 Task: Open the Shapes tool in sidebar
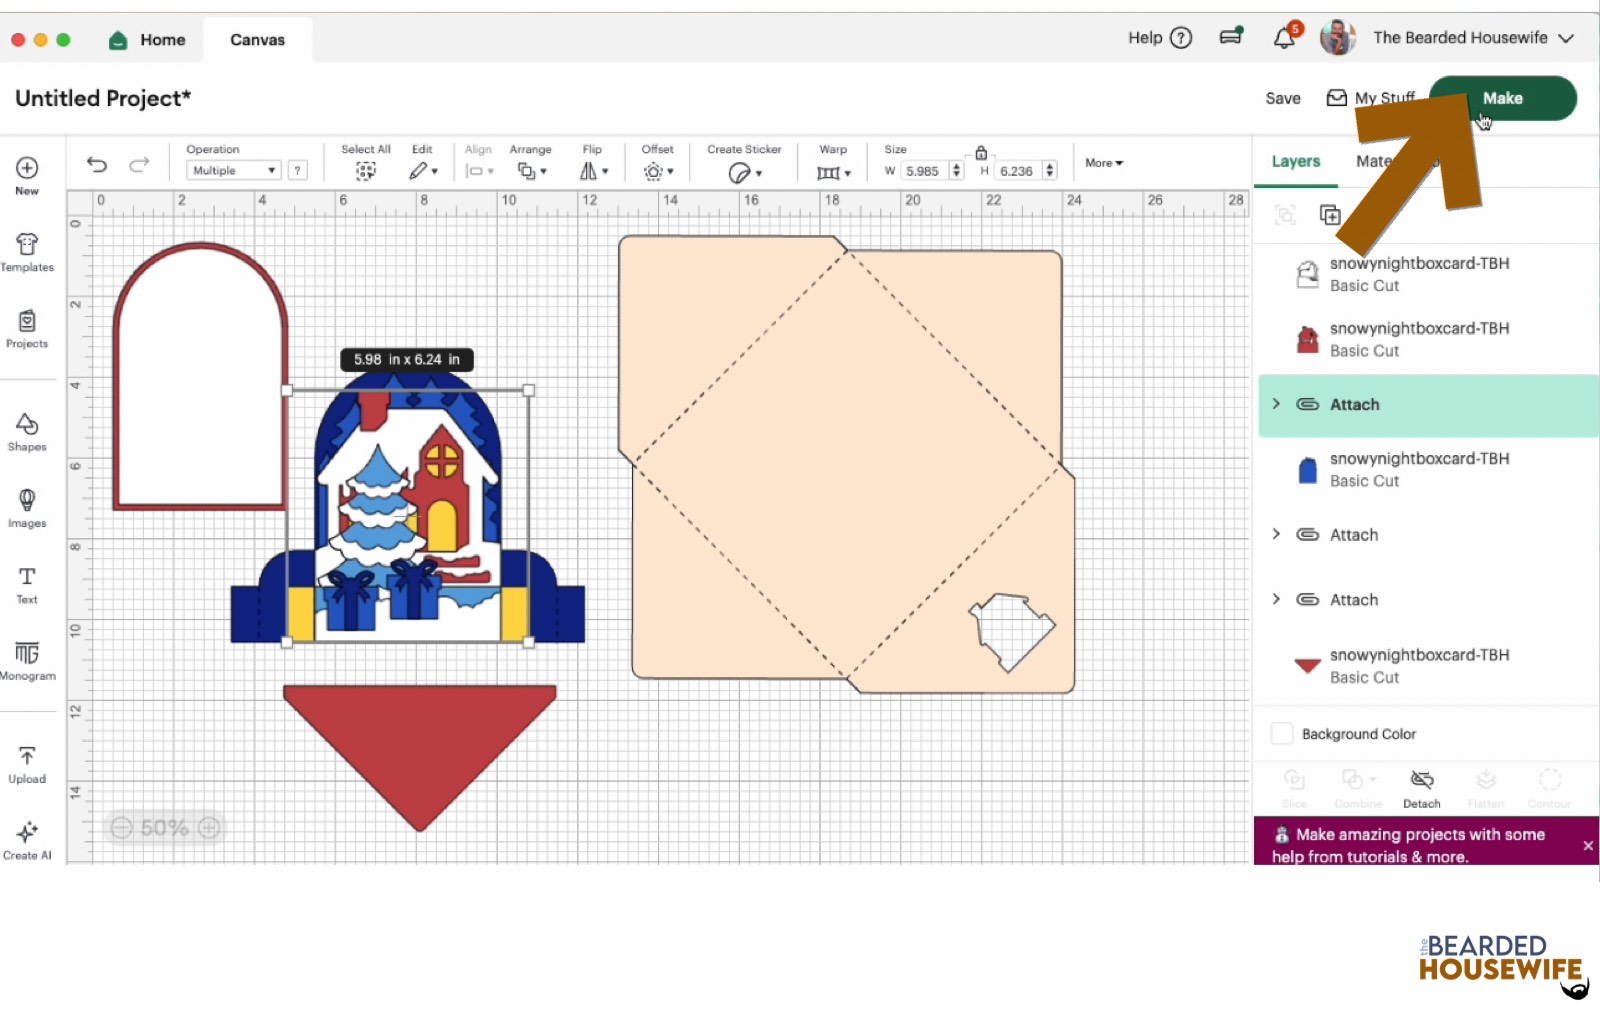click(x=27, y=431)
